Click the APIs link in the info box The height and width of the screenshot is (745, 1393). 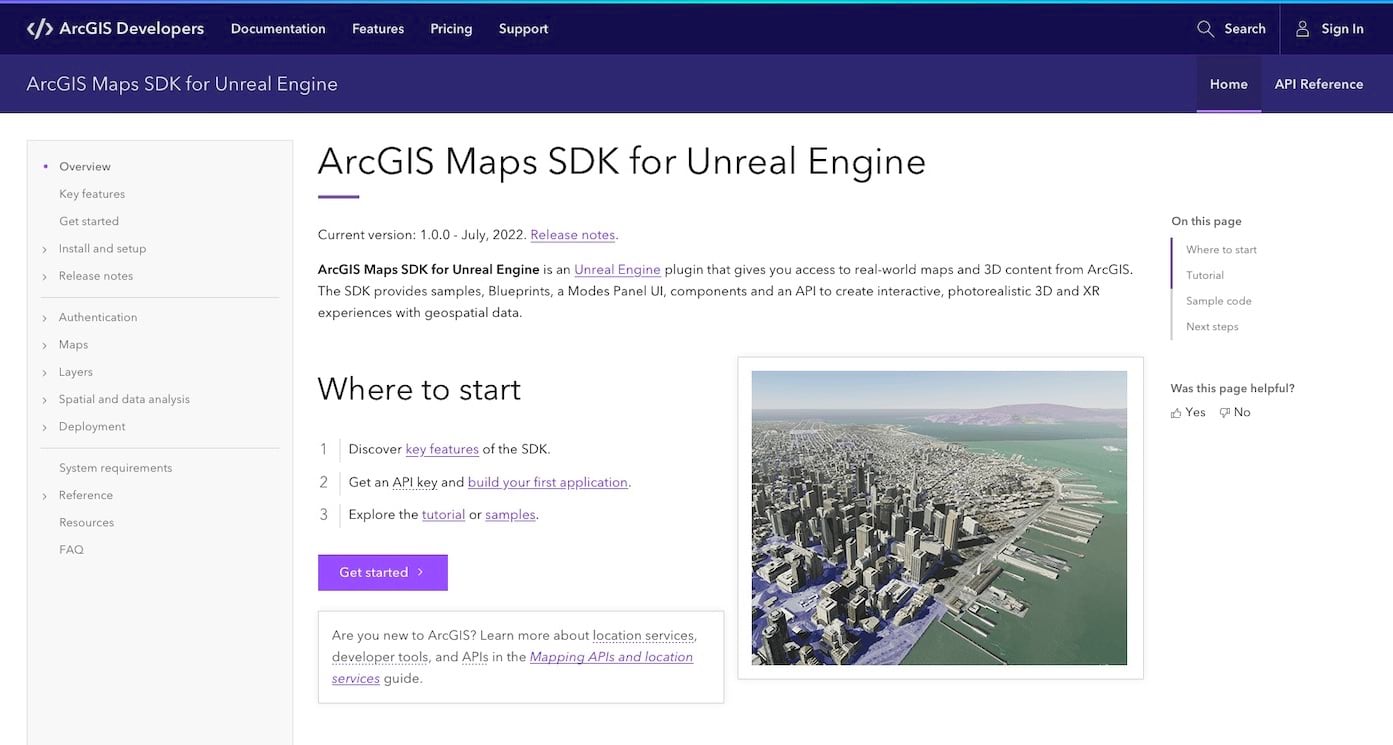click(x=475, y=657)
